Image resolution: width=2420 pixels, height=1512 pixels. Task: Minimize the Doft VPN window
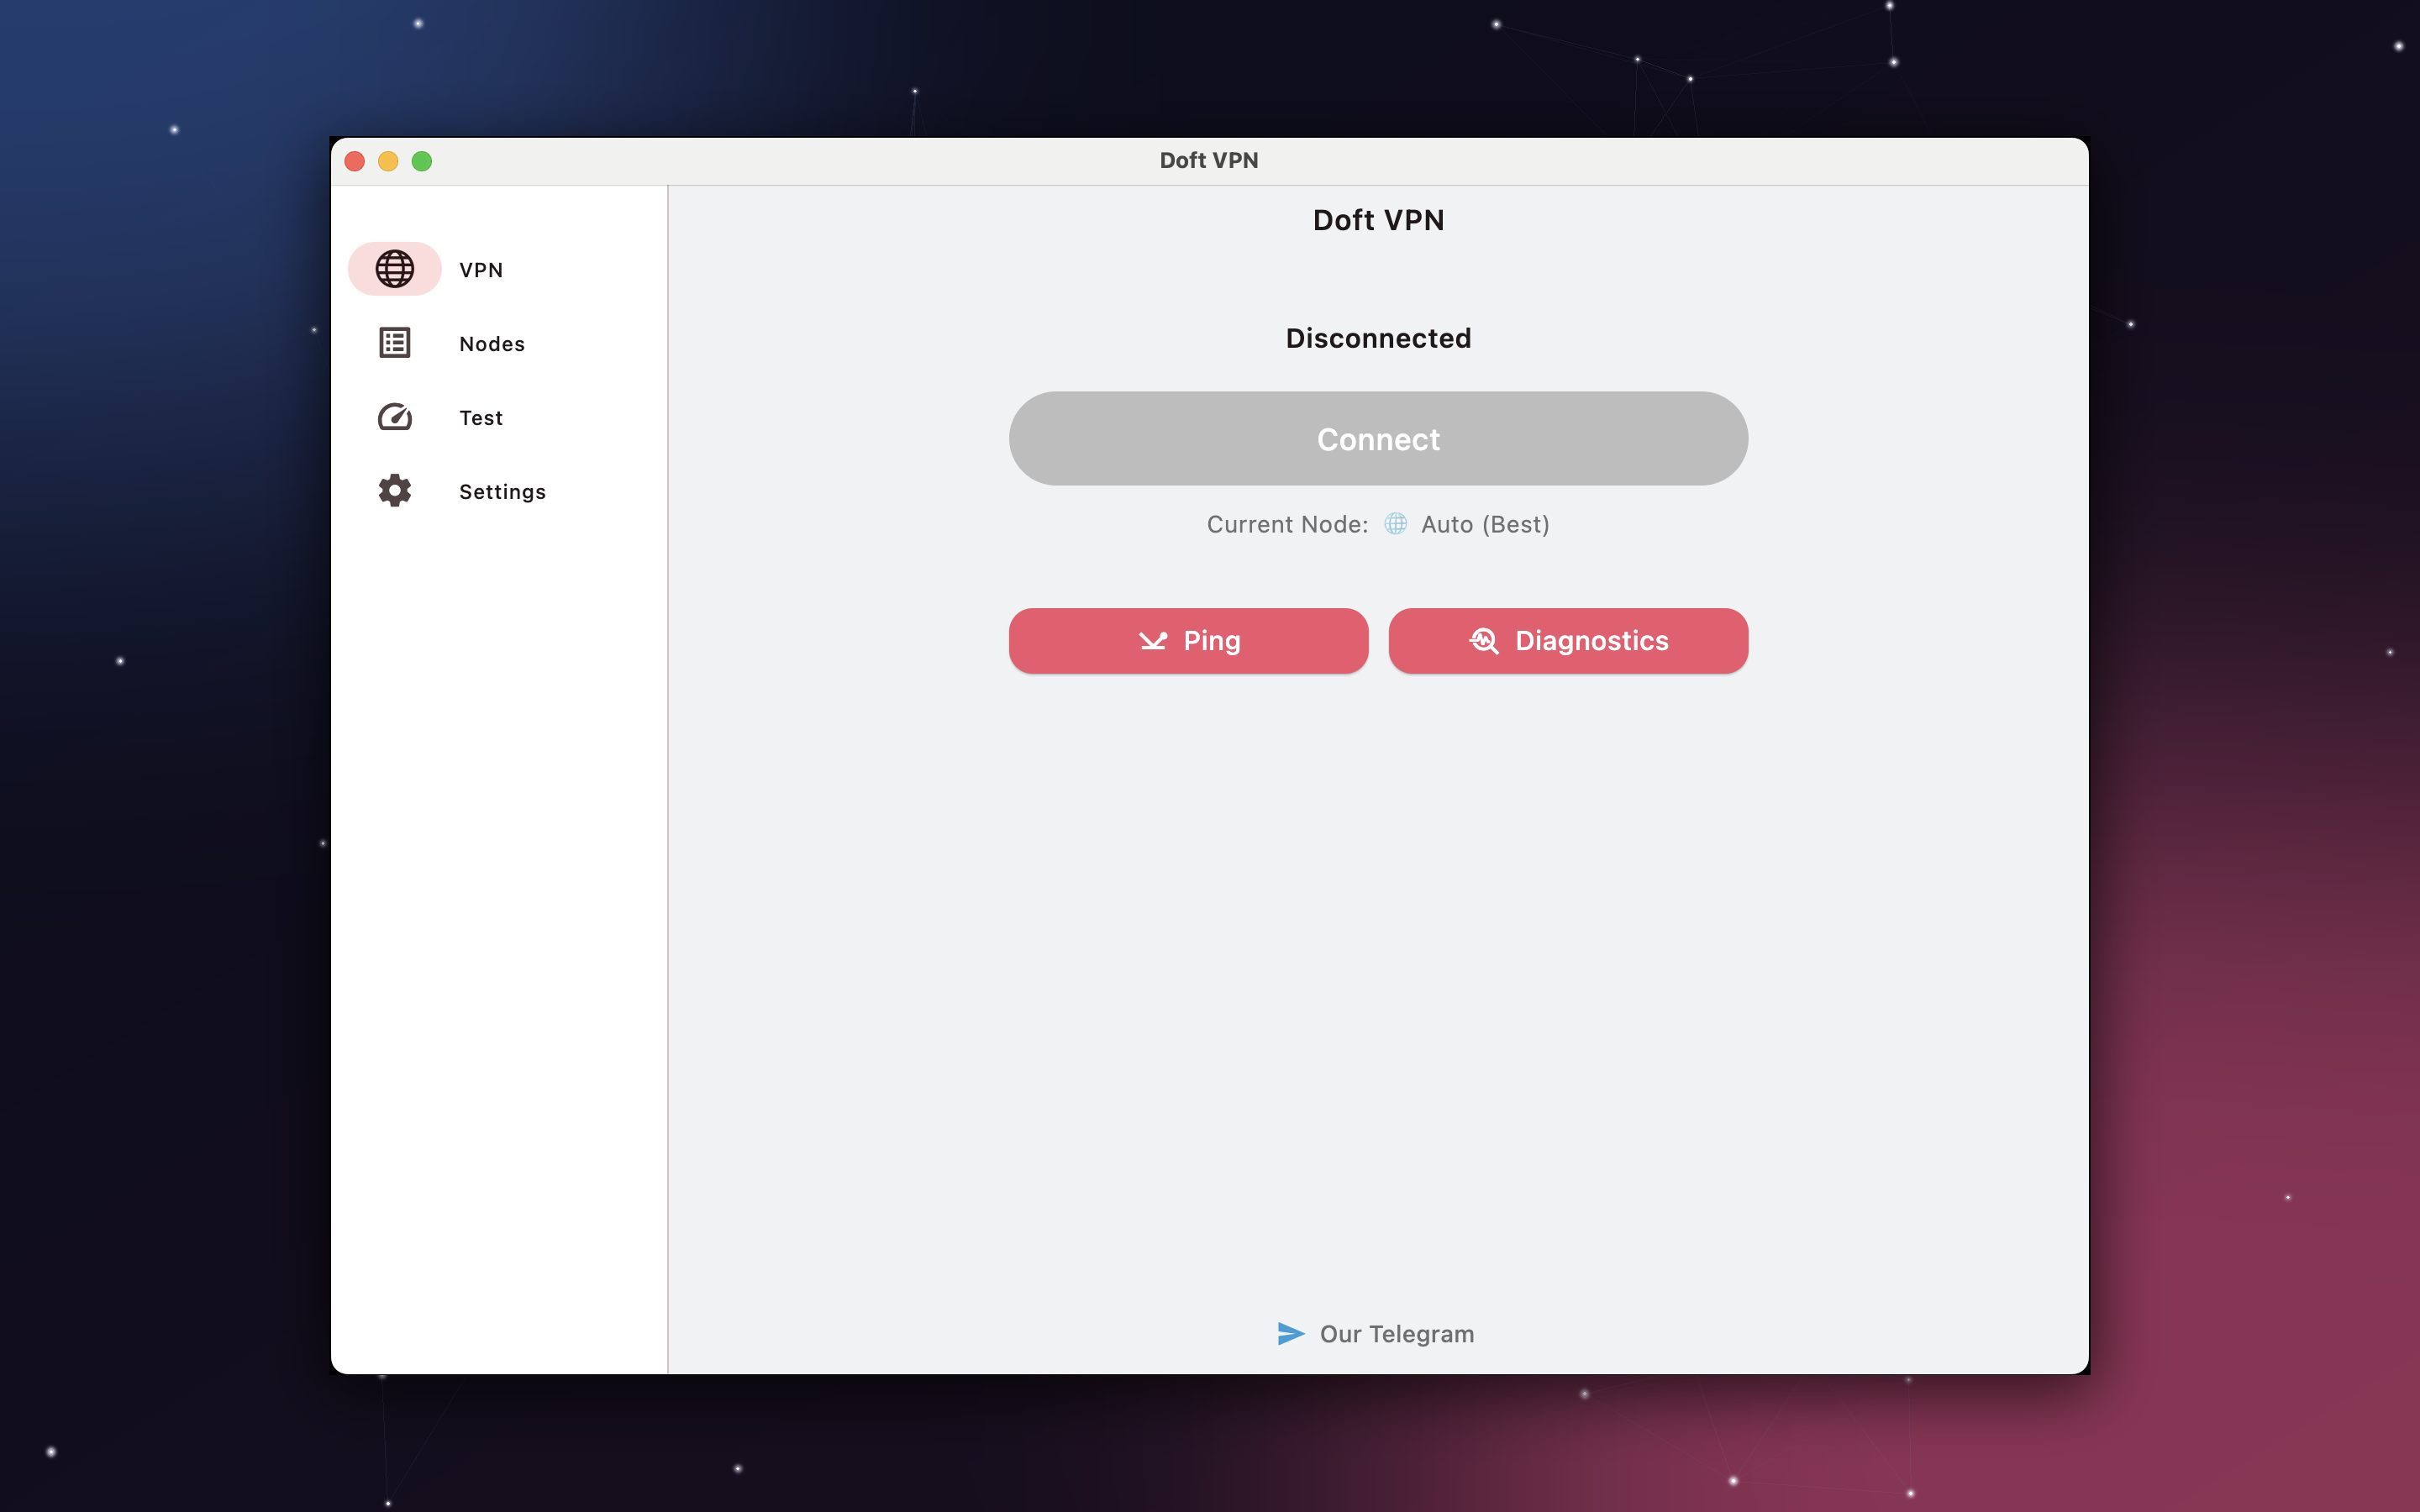(x=388, y=161)
